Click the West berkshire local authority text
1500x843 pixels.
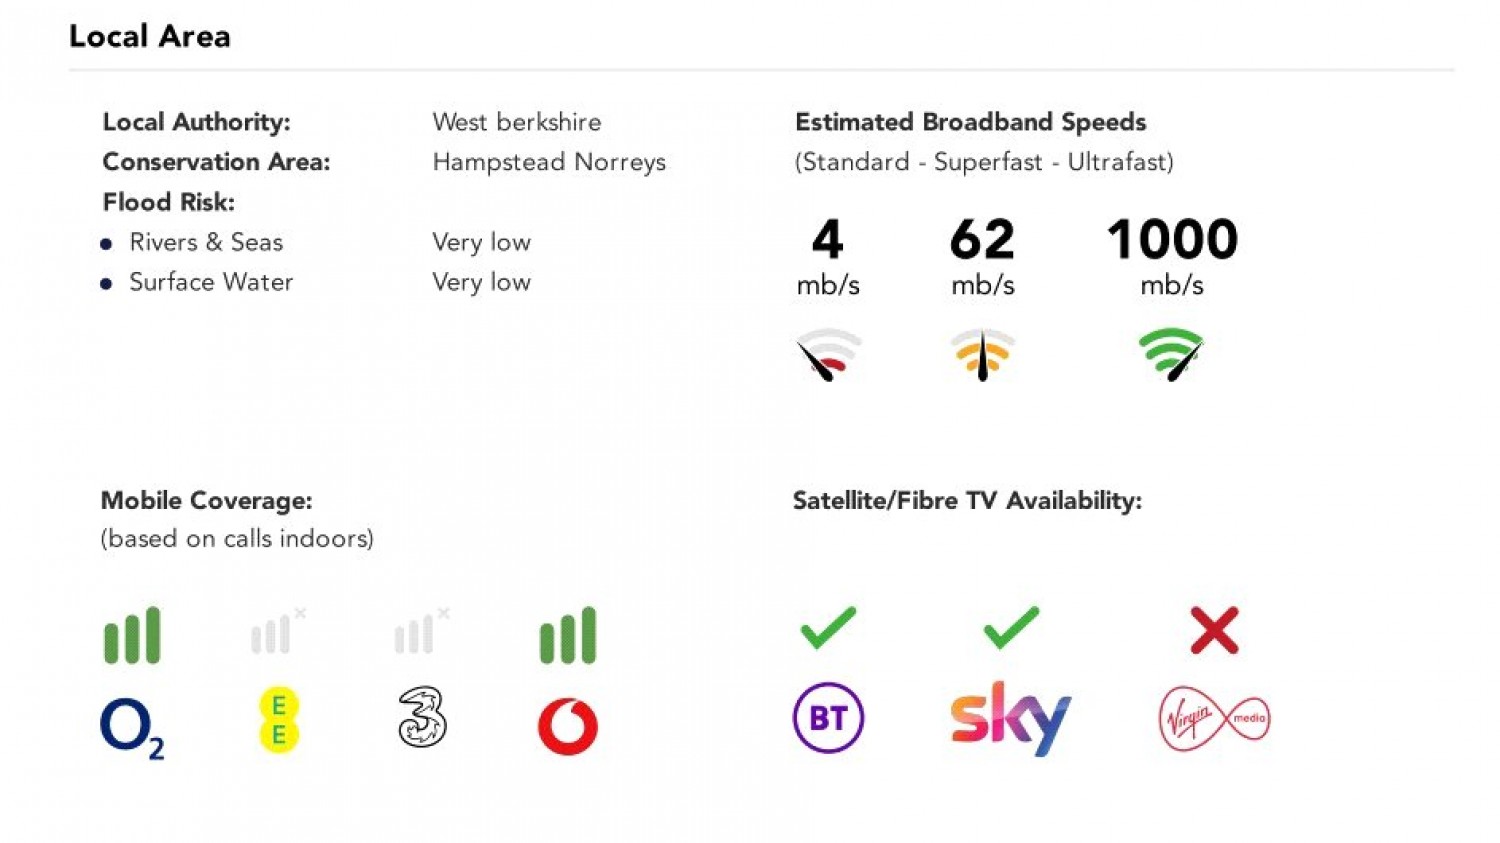pos(517,122)
